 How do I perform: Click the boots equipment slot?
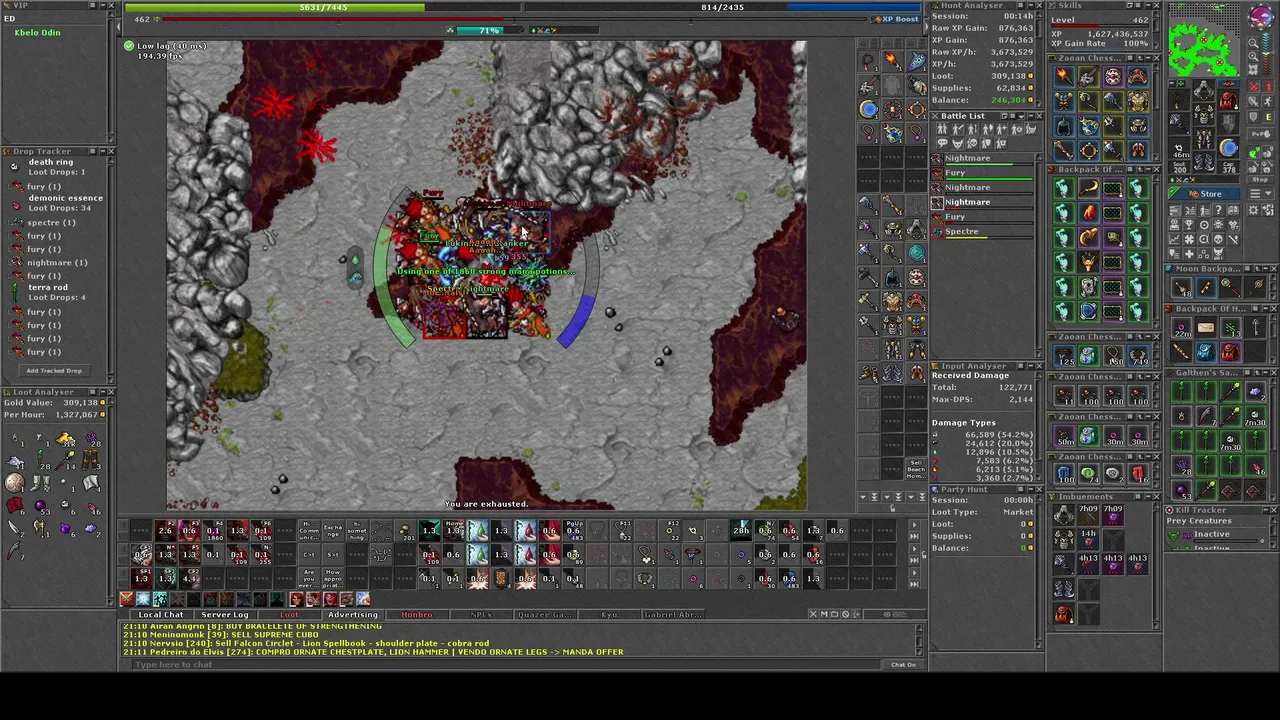coord(1203,162)
